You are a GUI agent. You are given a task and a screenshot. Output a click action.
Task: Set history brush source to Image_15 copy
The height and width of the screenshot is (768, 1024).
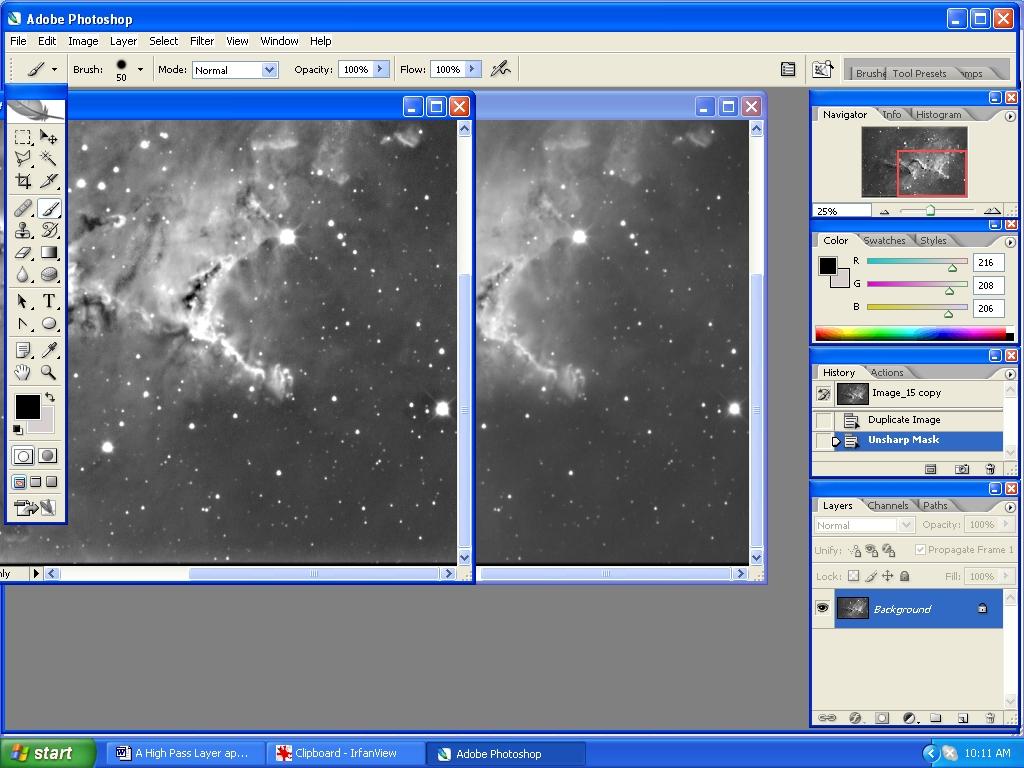point(824,394)
